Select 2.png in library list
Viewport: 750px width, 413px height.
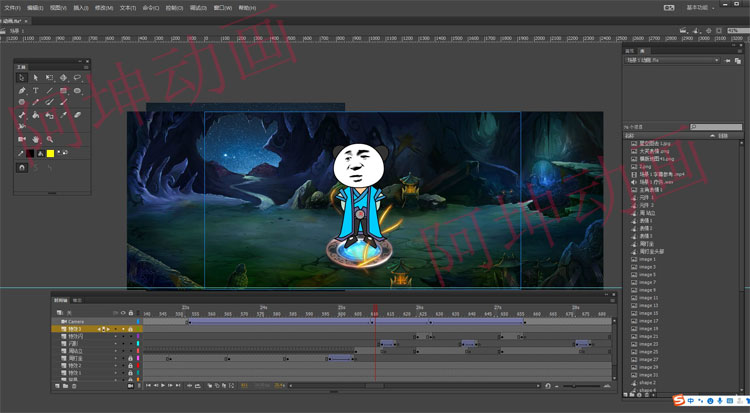pyautogui.click(x=645, y=167)
